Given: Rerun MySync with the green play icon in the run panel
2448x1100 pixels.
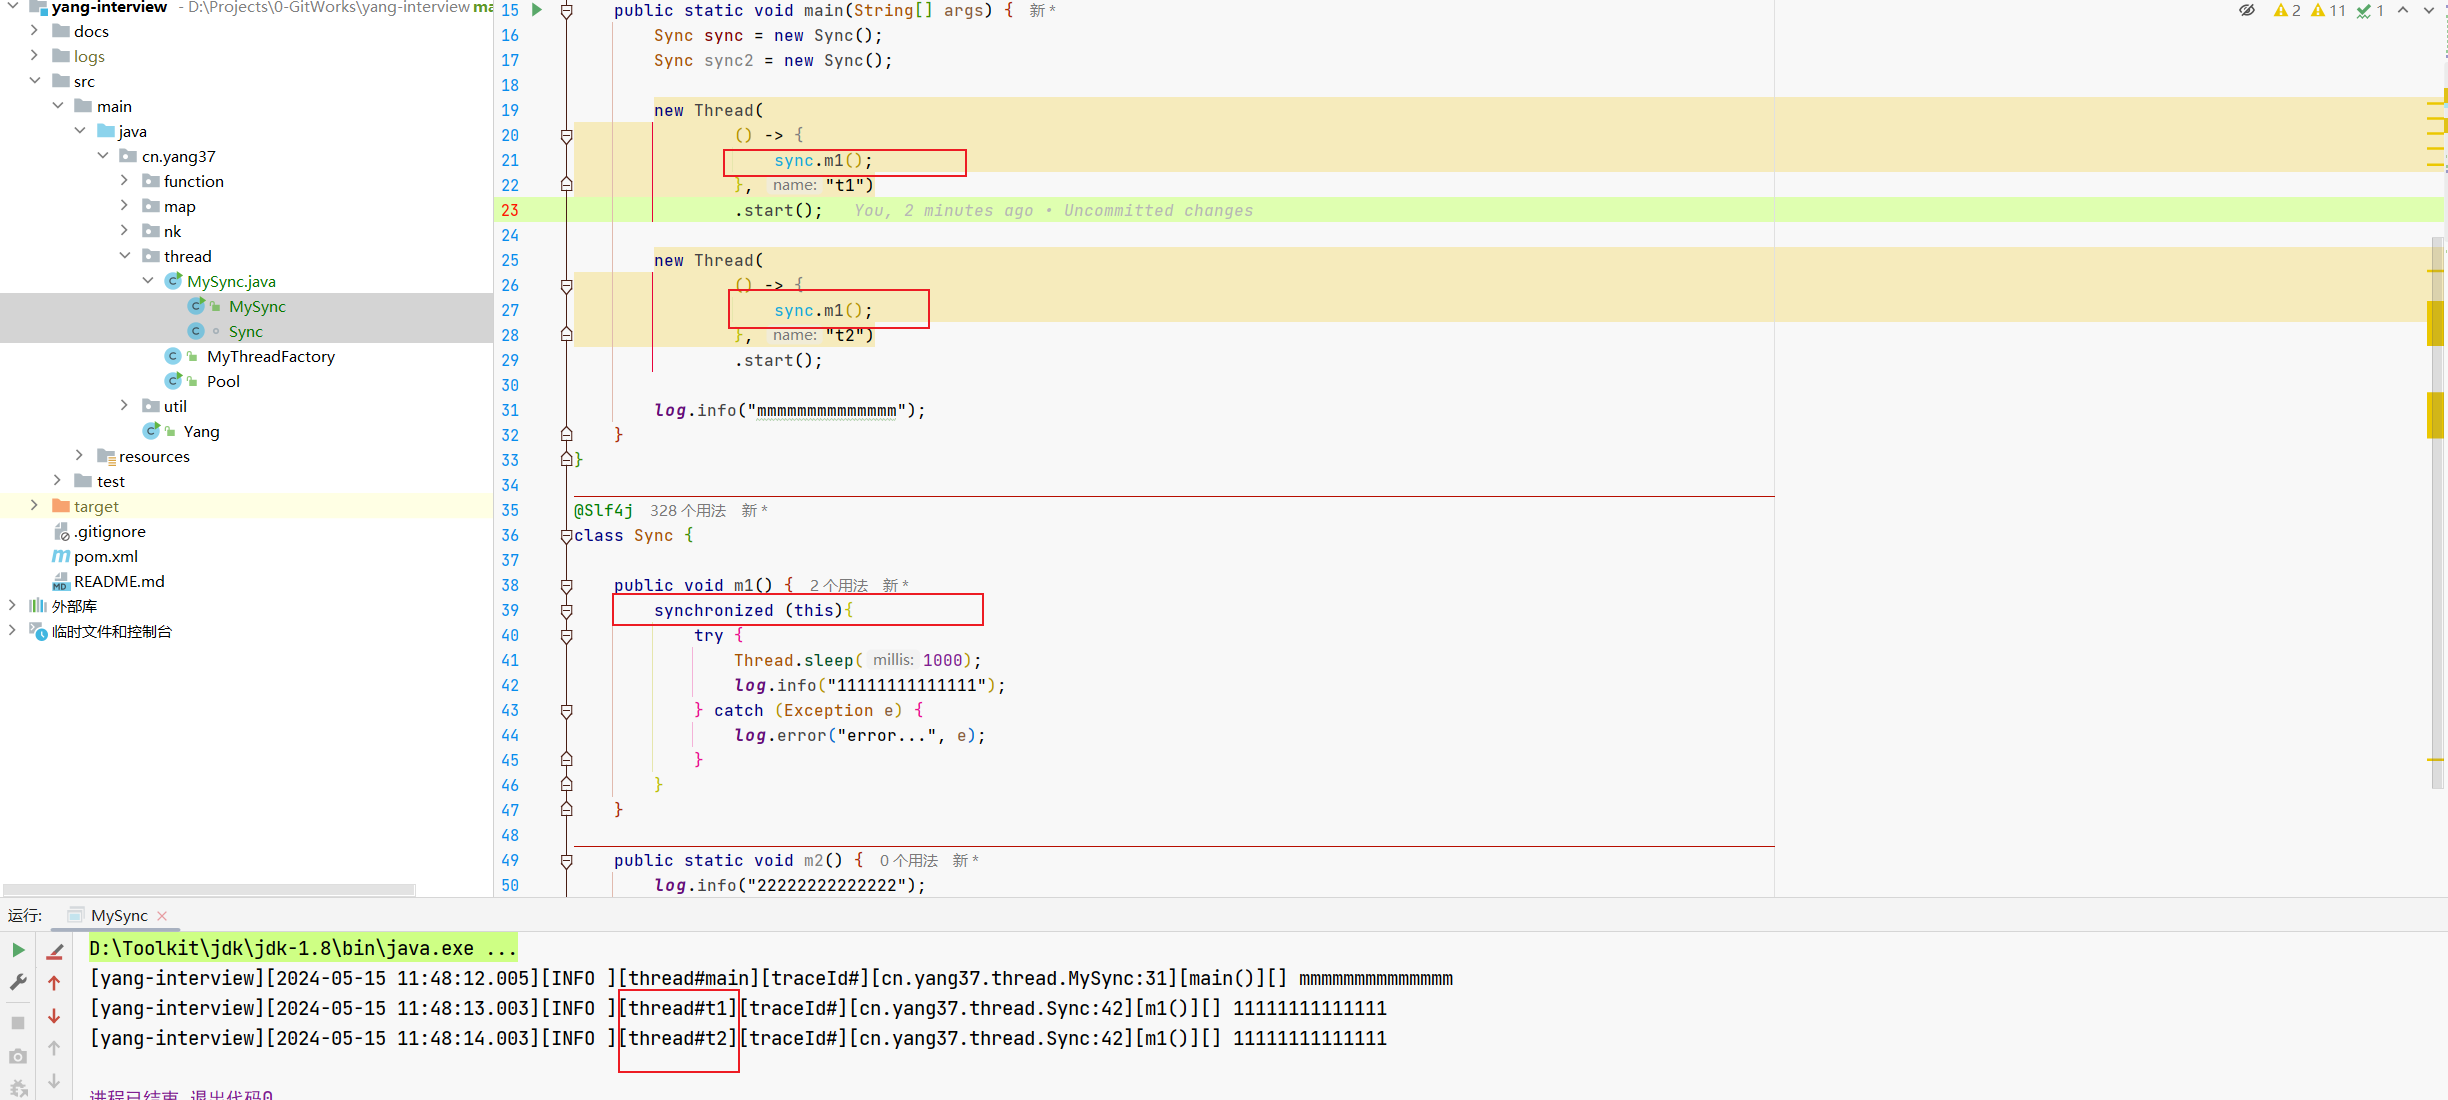Looking at the screenshot, I should [18, 950].
